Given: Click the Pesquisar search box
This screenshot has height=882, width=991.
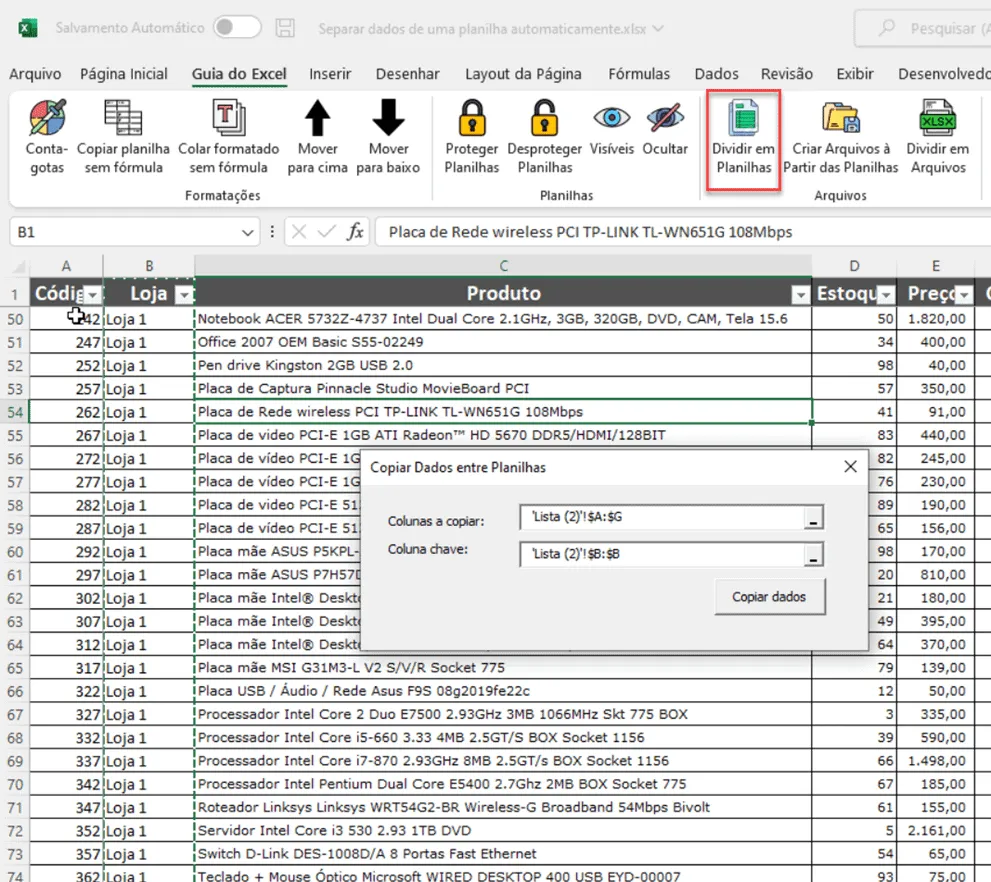Looking at the screenshot, I should tap(923, 28).
